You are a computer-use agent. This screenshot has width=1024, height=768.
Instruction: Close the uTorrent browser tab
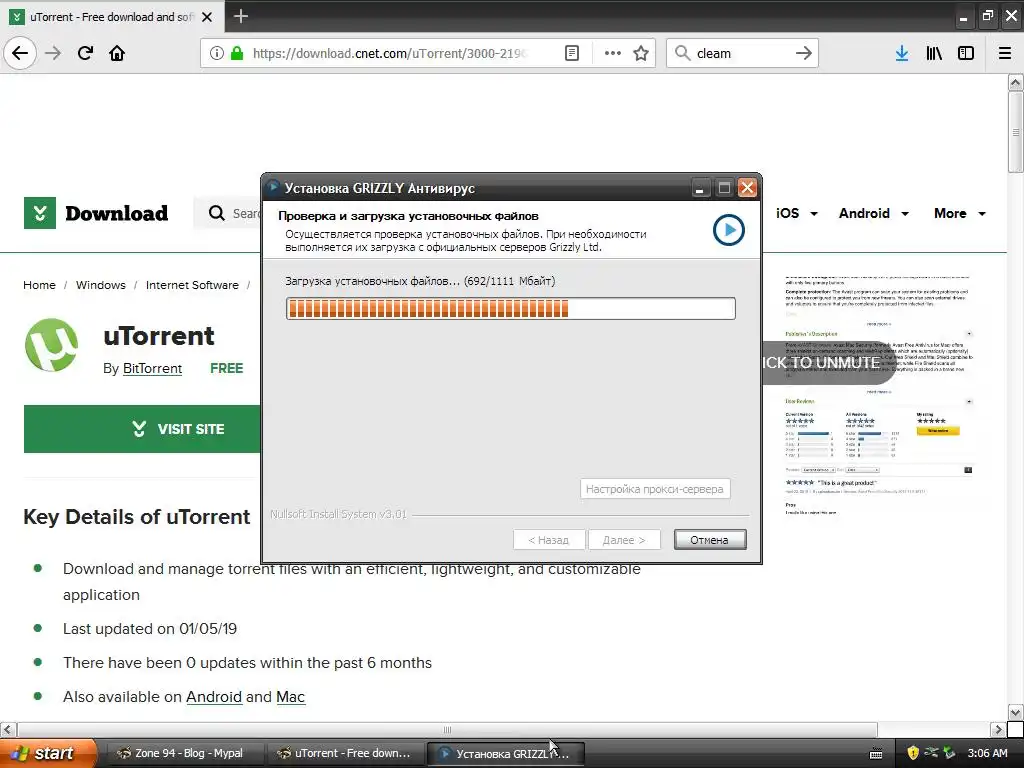pos(207,17)
